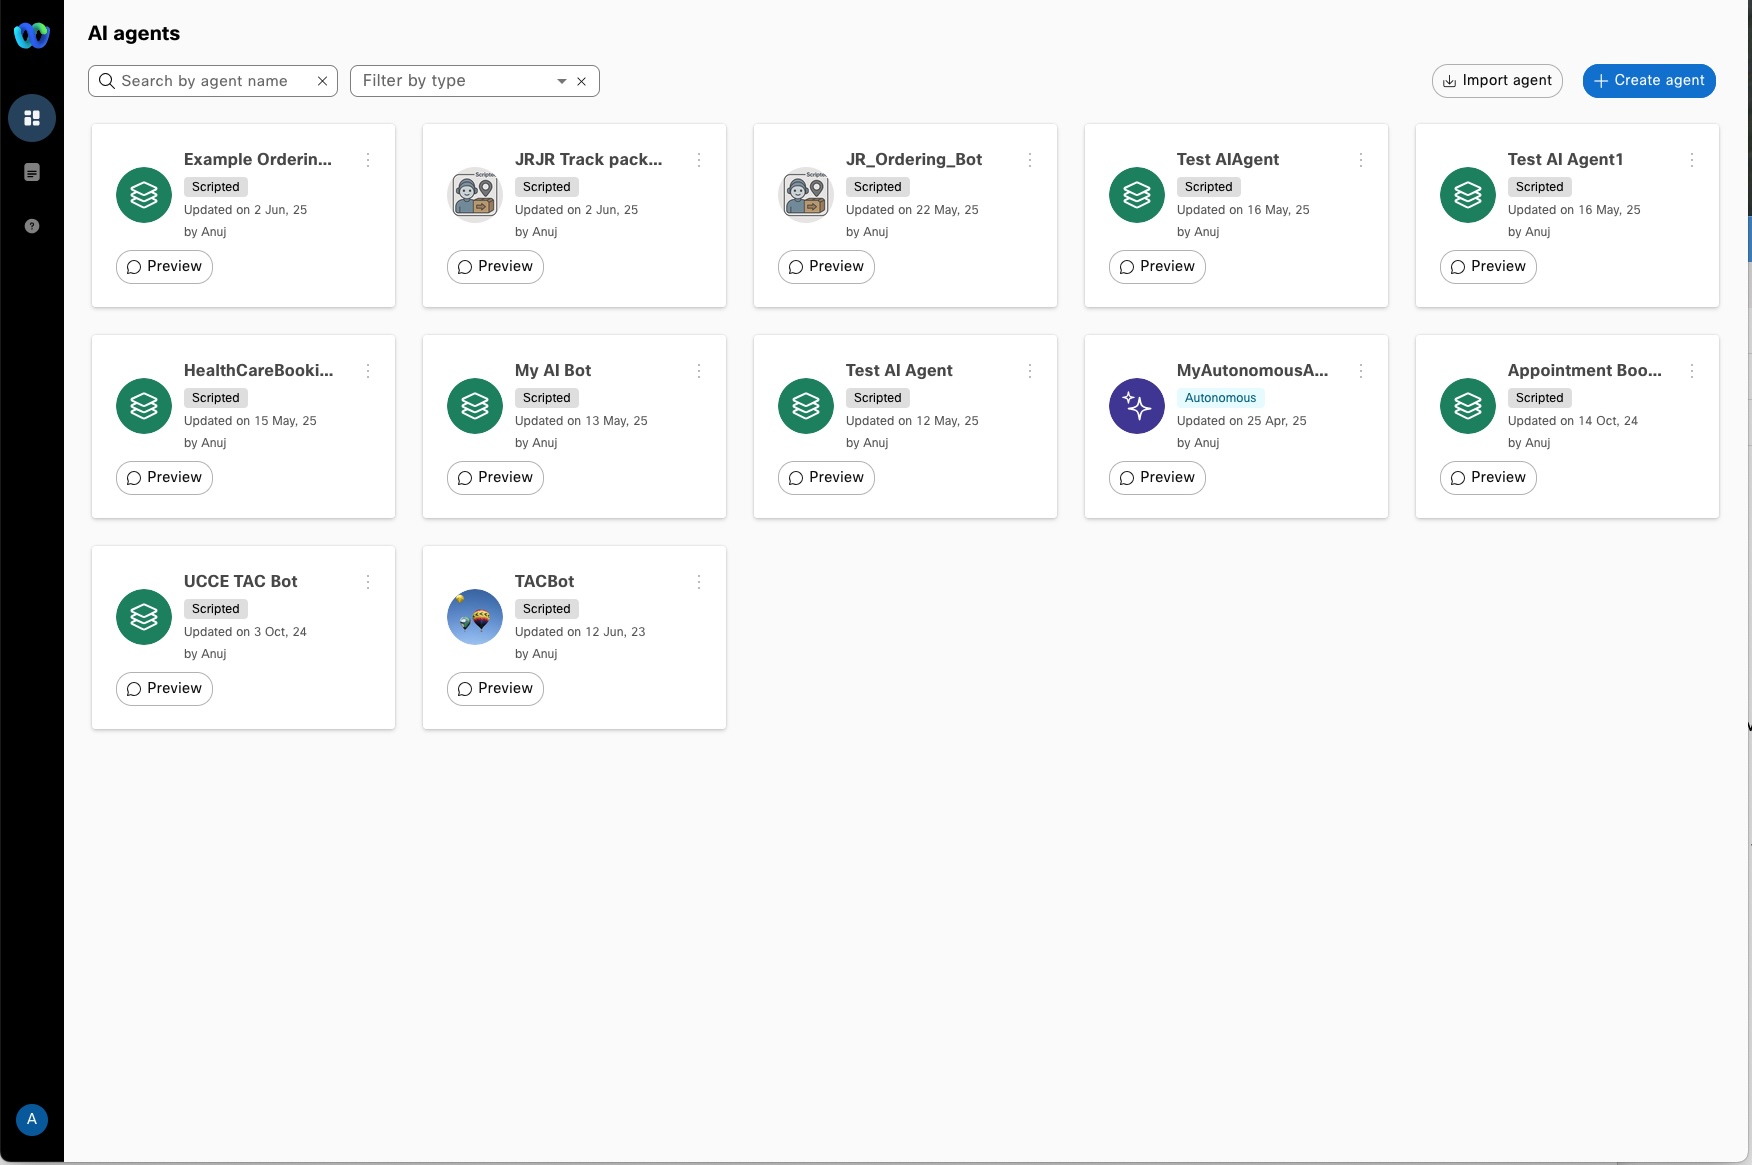Image resolution: width=1752 pixels, height=1165 pixels.
Task: Clear the agent name search field
Action: 322,81
